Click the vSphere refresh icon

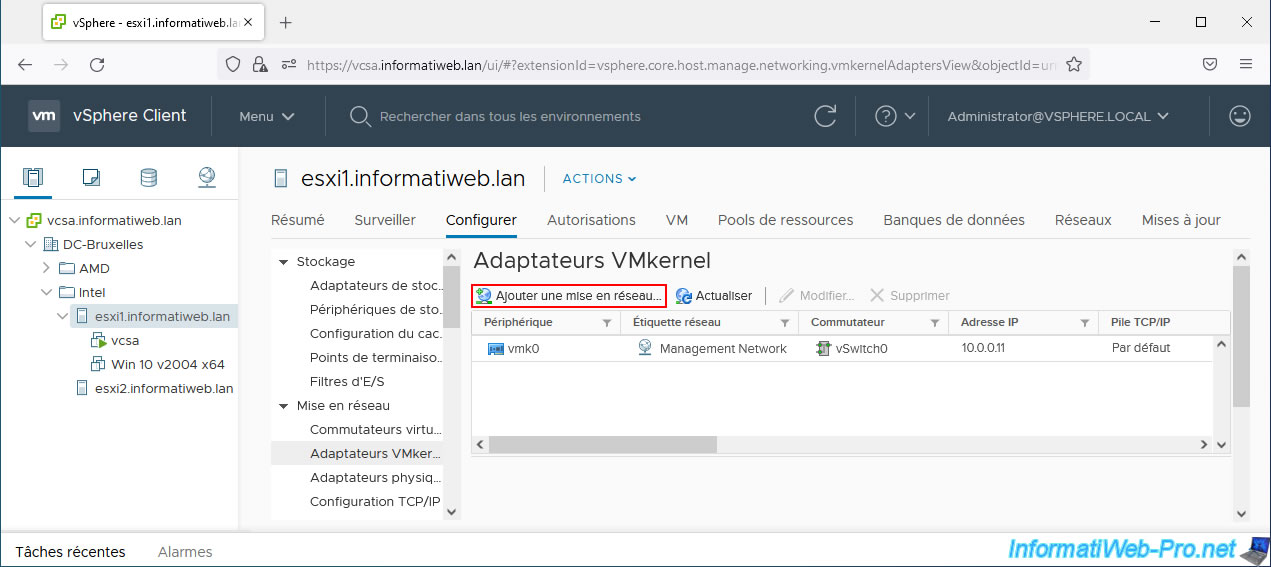point(825,116)
